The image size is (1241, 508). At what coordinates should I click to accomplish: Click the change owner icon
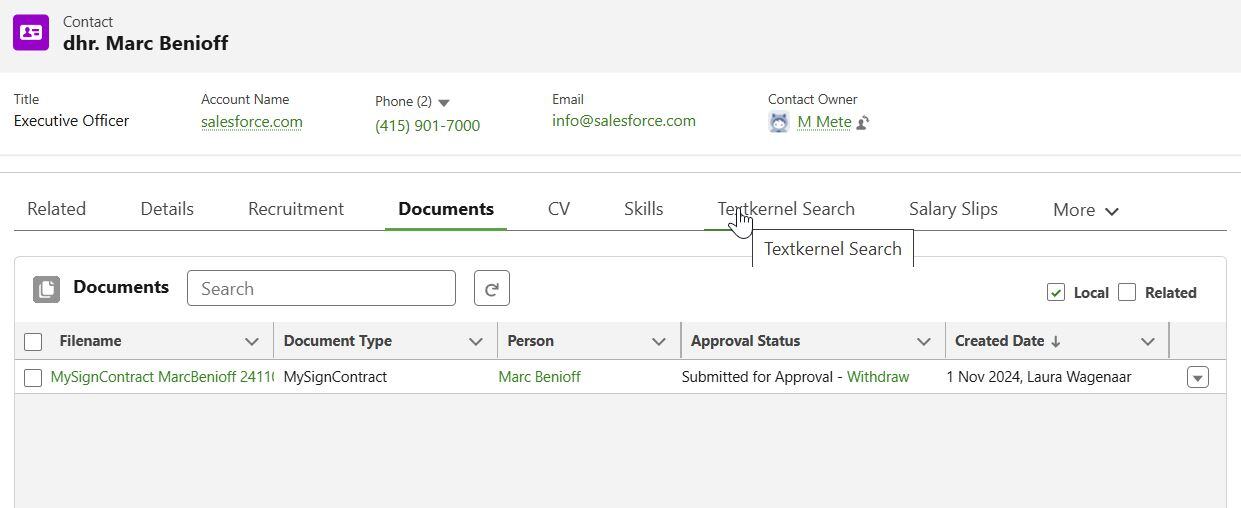863,123
